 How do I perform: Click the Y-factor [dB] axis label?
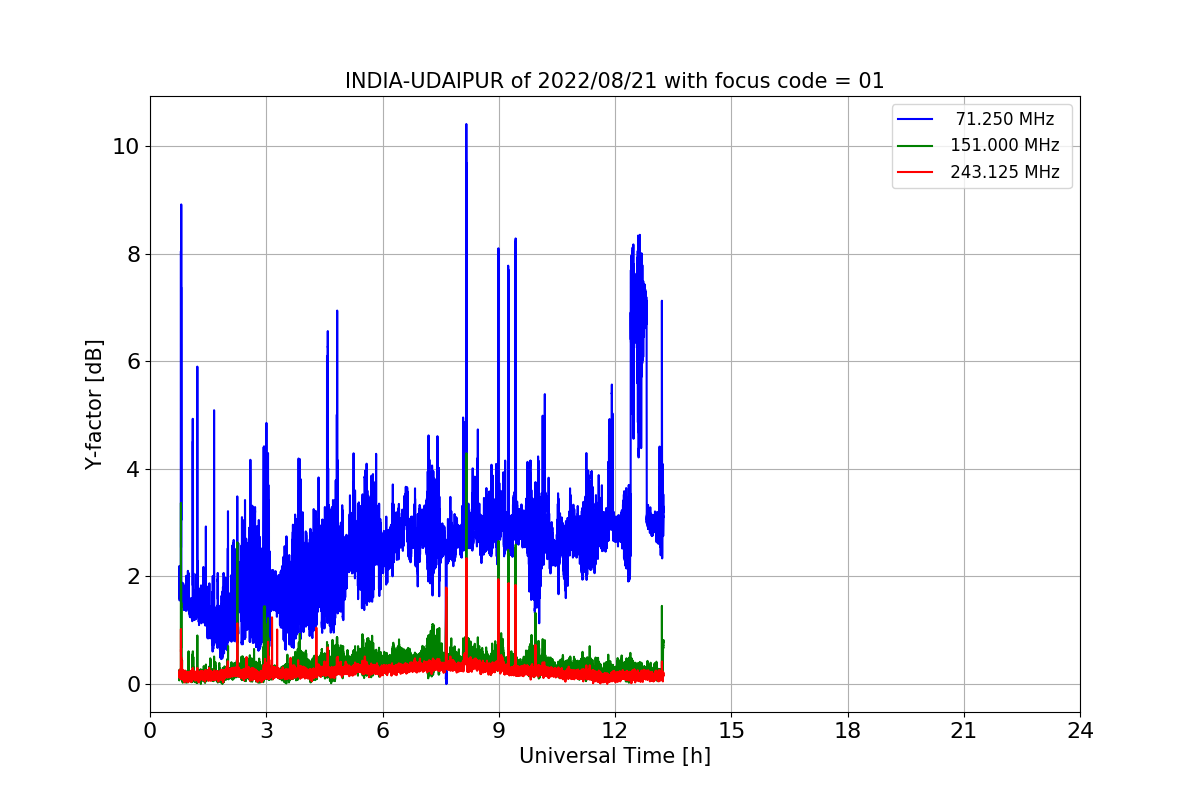coord(94,404)
